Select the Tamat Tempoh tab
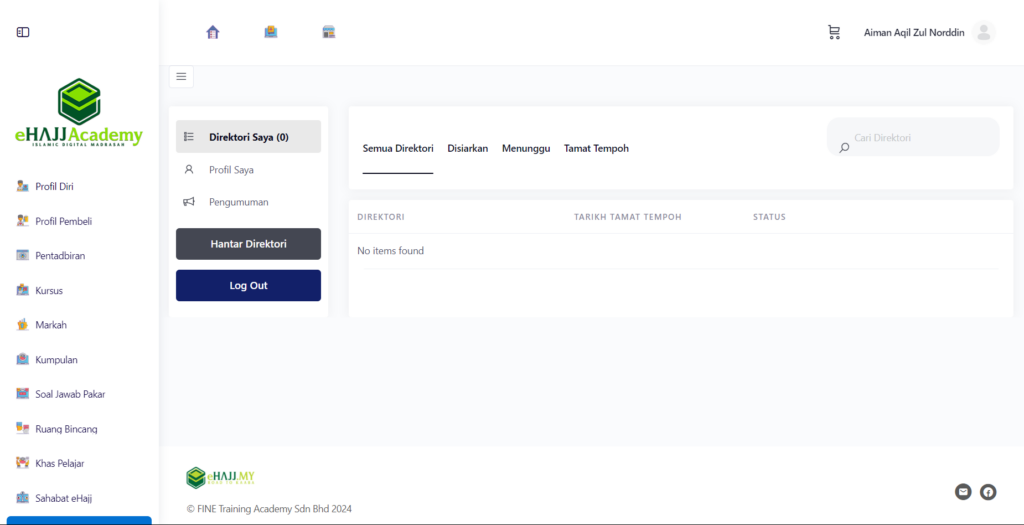 [596, 148]
